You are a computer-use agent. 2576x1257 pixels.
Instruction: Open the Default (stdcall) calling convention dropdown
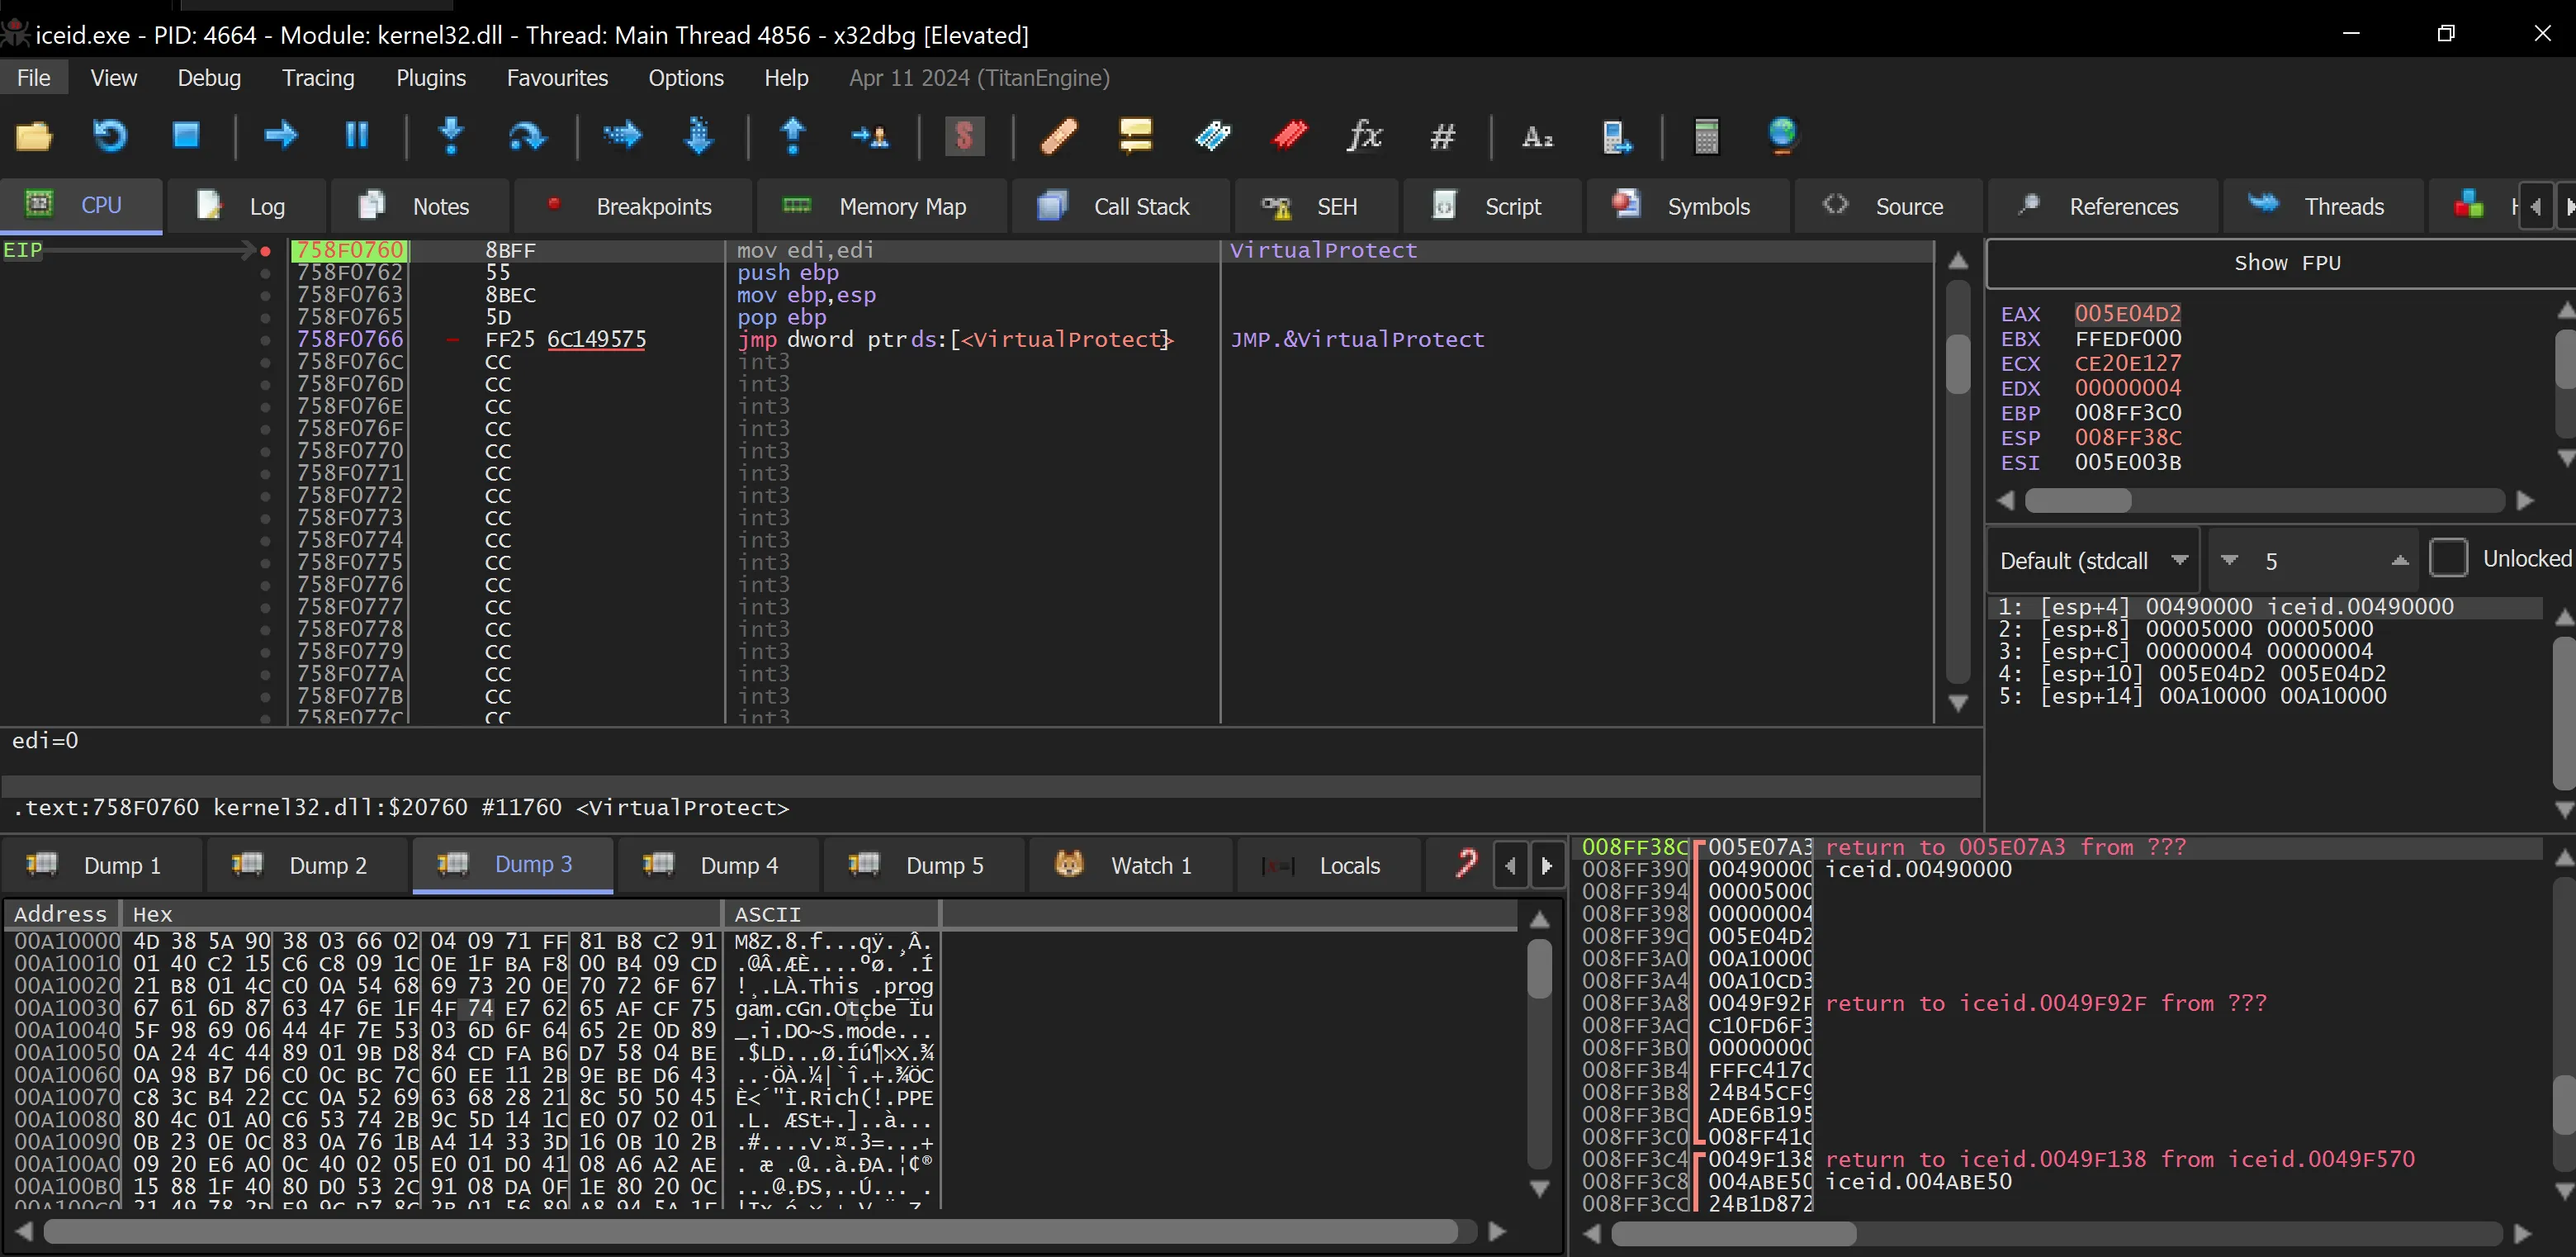tap(2093, 560)
